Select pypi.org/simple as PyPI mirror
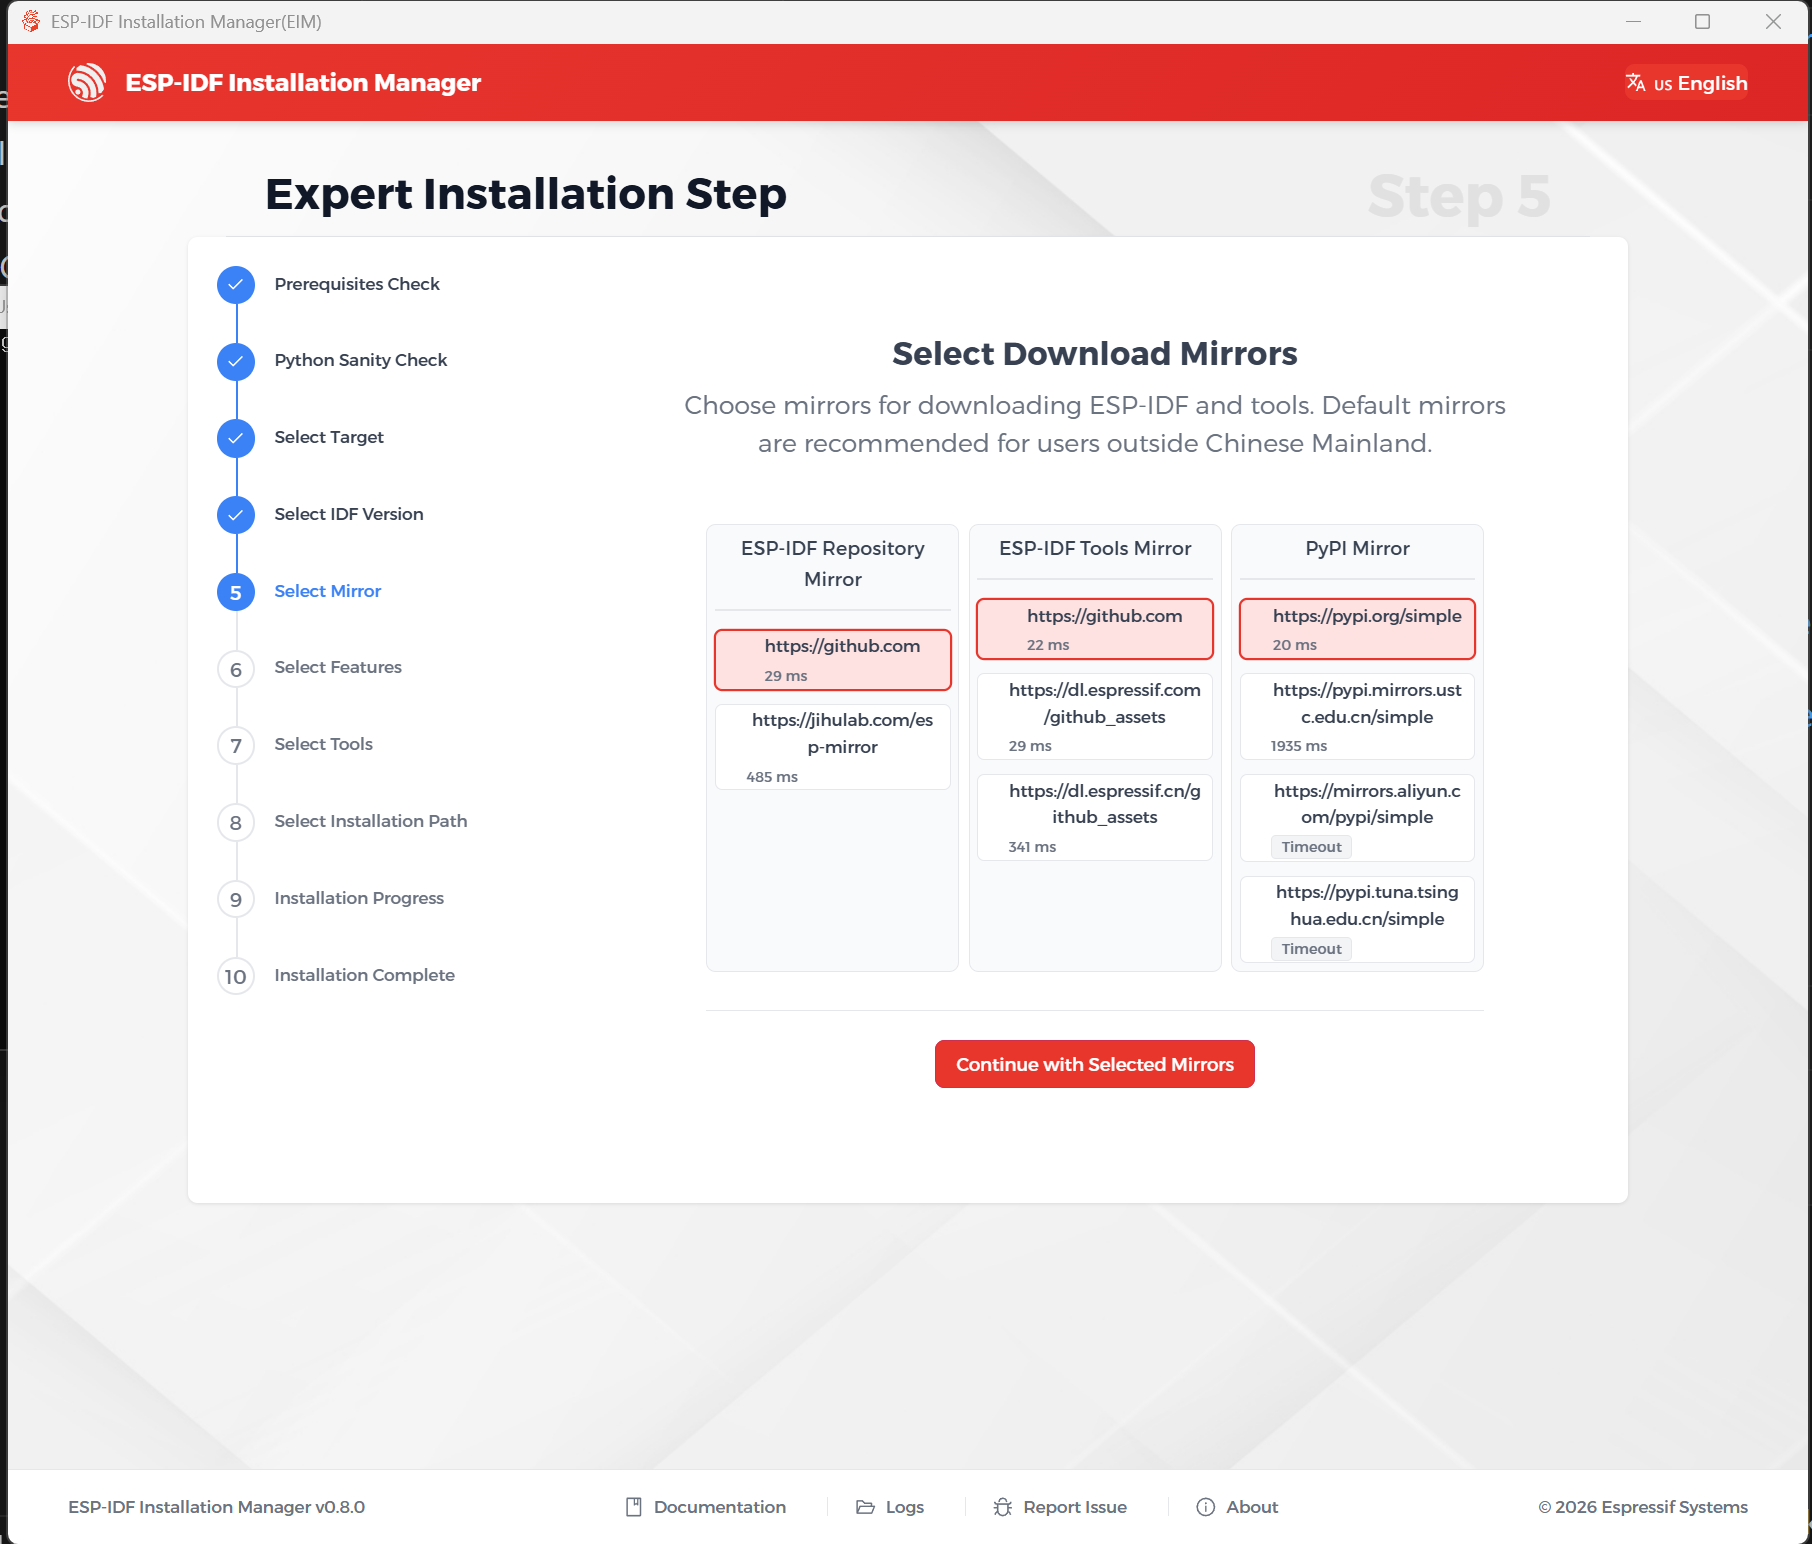Image resolution: width=1812 pixels, height=1544 pixels. tap(1357, 629)
